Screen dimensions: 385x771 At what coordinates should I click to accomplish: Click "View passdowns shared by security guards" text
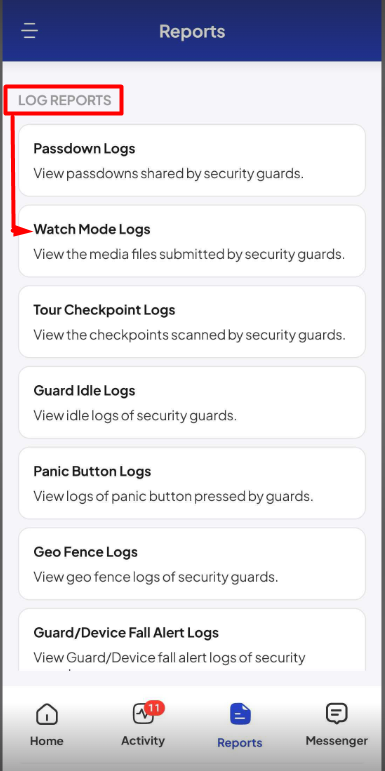(x=169, y=174)
